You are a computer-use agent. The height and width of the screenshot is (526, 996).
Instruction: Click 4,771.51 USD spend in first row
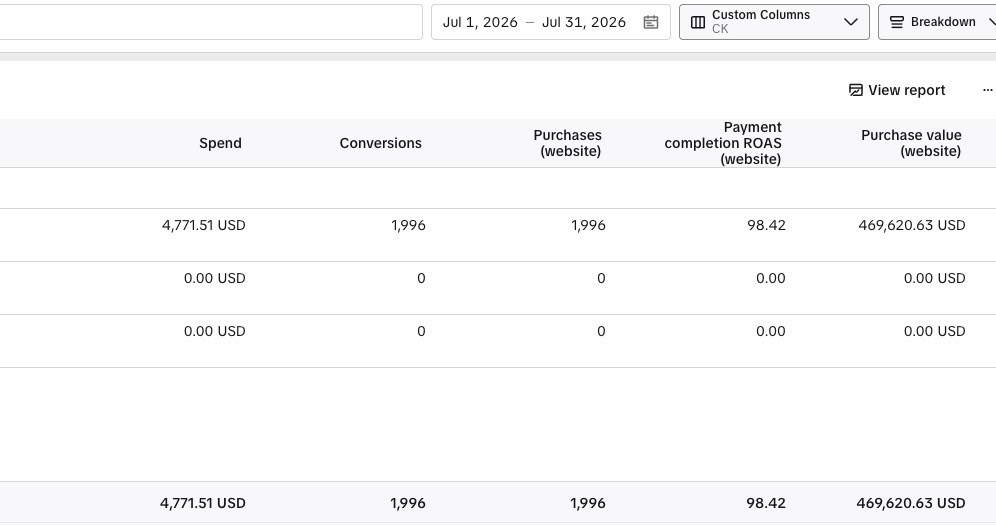click(x=203, y=226)
